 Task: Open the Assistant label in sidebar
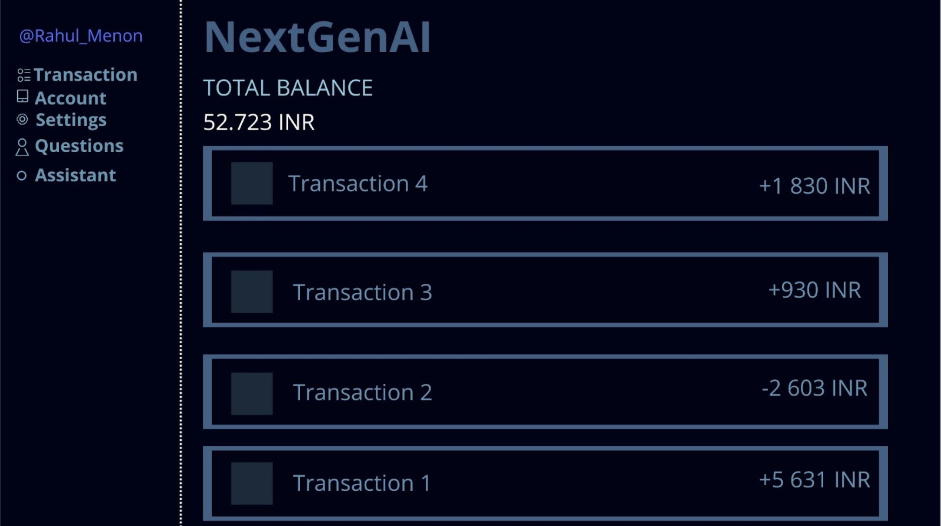(x=75, y=175)
